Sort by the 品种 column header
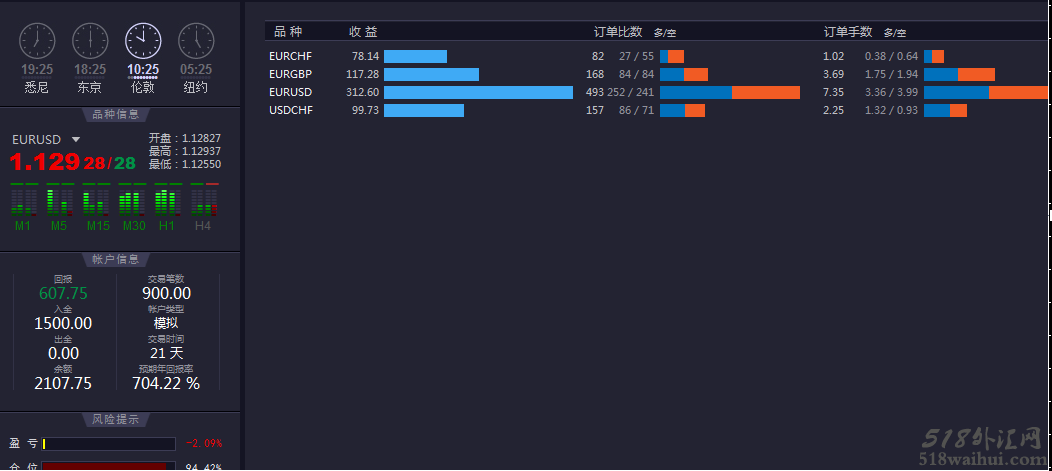 (x=288, y=32)
